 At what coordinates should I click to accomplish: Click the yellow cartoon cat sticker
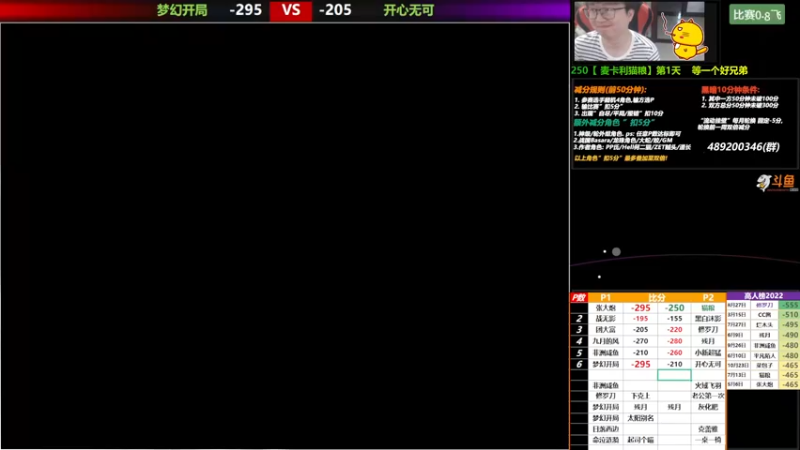(687, 38)
